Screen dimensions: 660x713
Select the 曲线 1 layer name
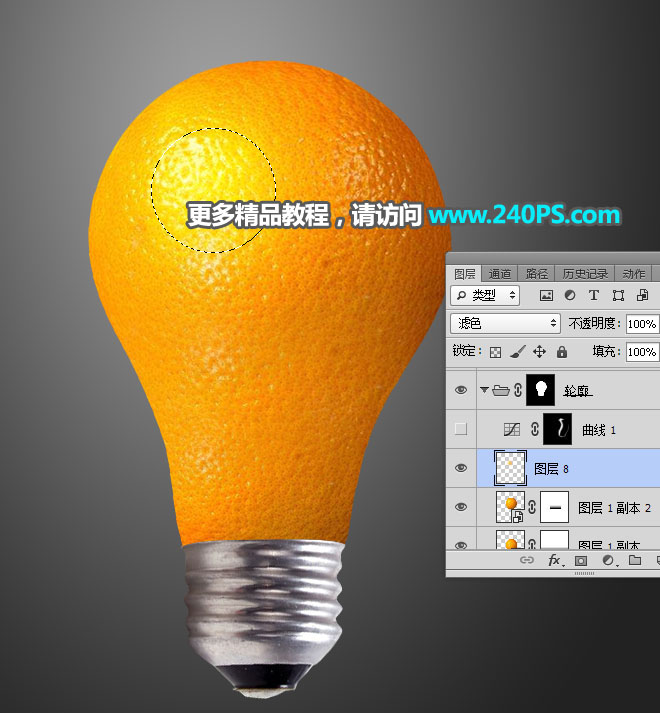pos(599,430)
